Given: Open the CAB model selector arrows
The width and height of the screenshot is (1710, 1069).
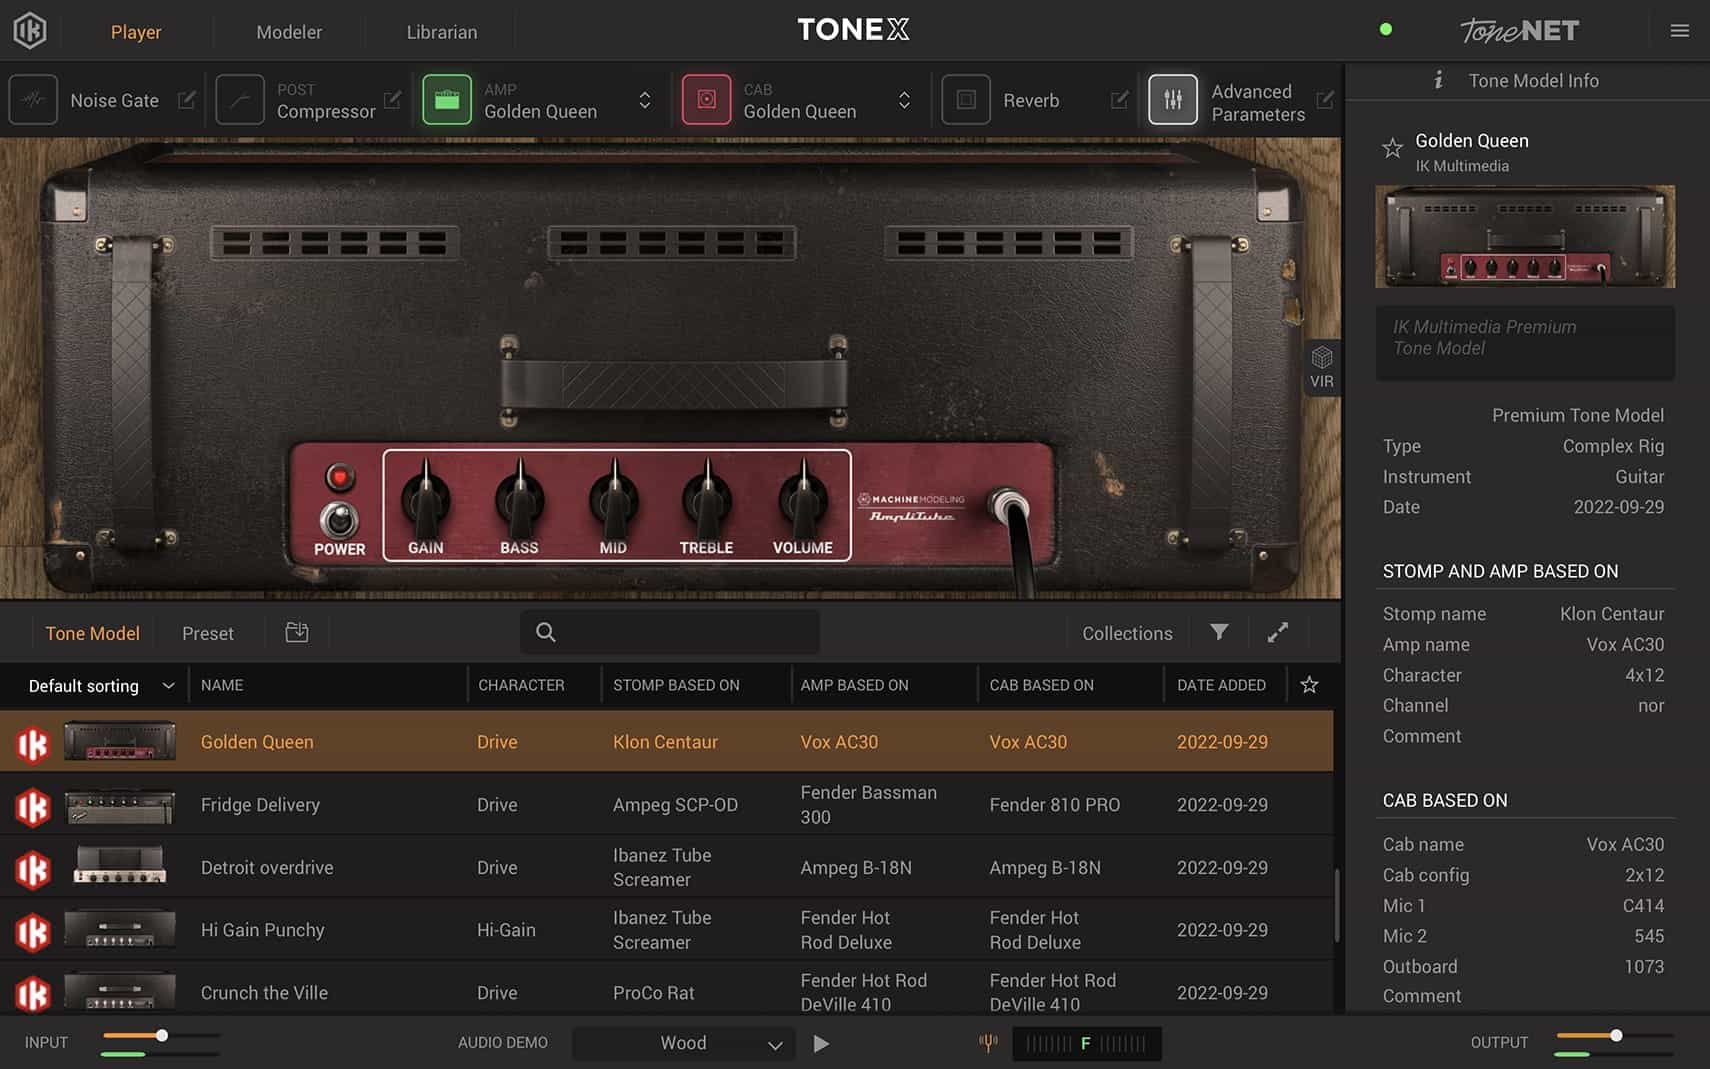Looking at the screenshot, I should point(904,100).
